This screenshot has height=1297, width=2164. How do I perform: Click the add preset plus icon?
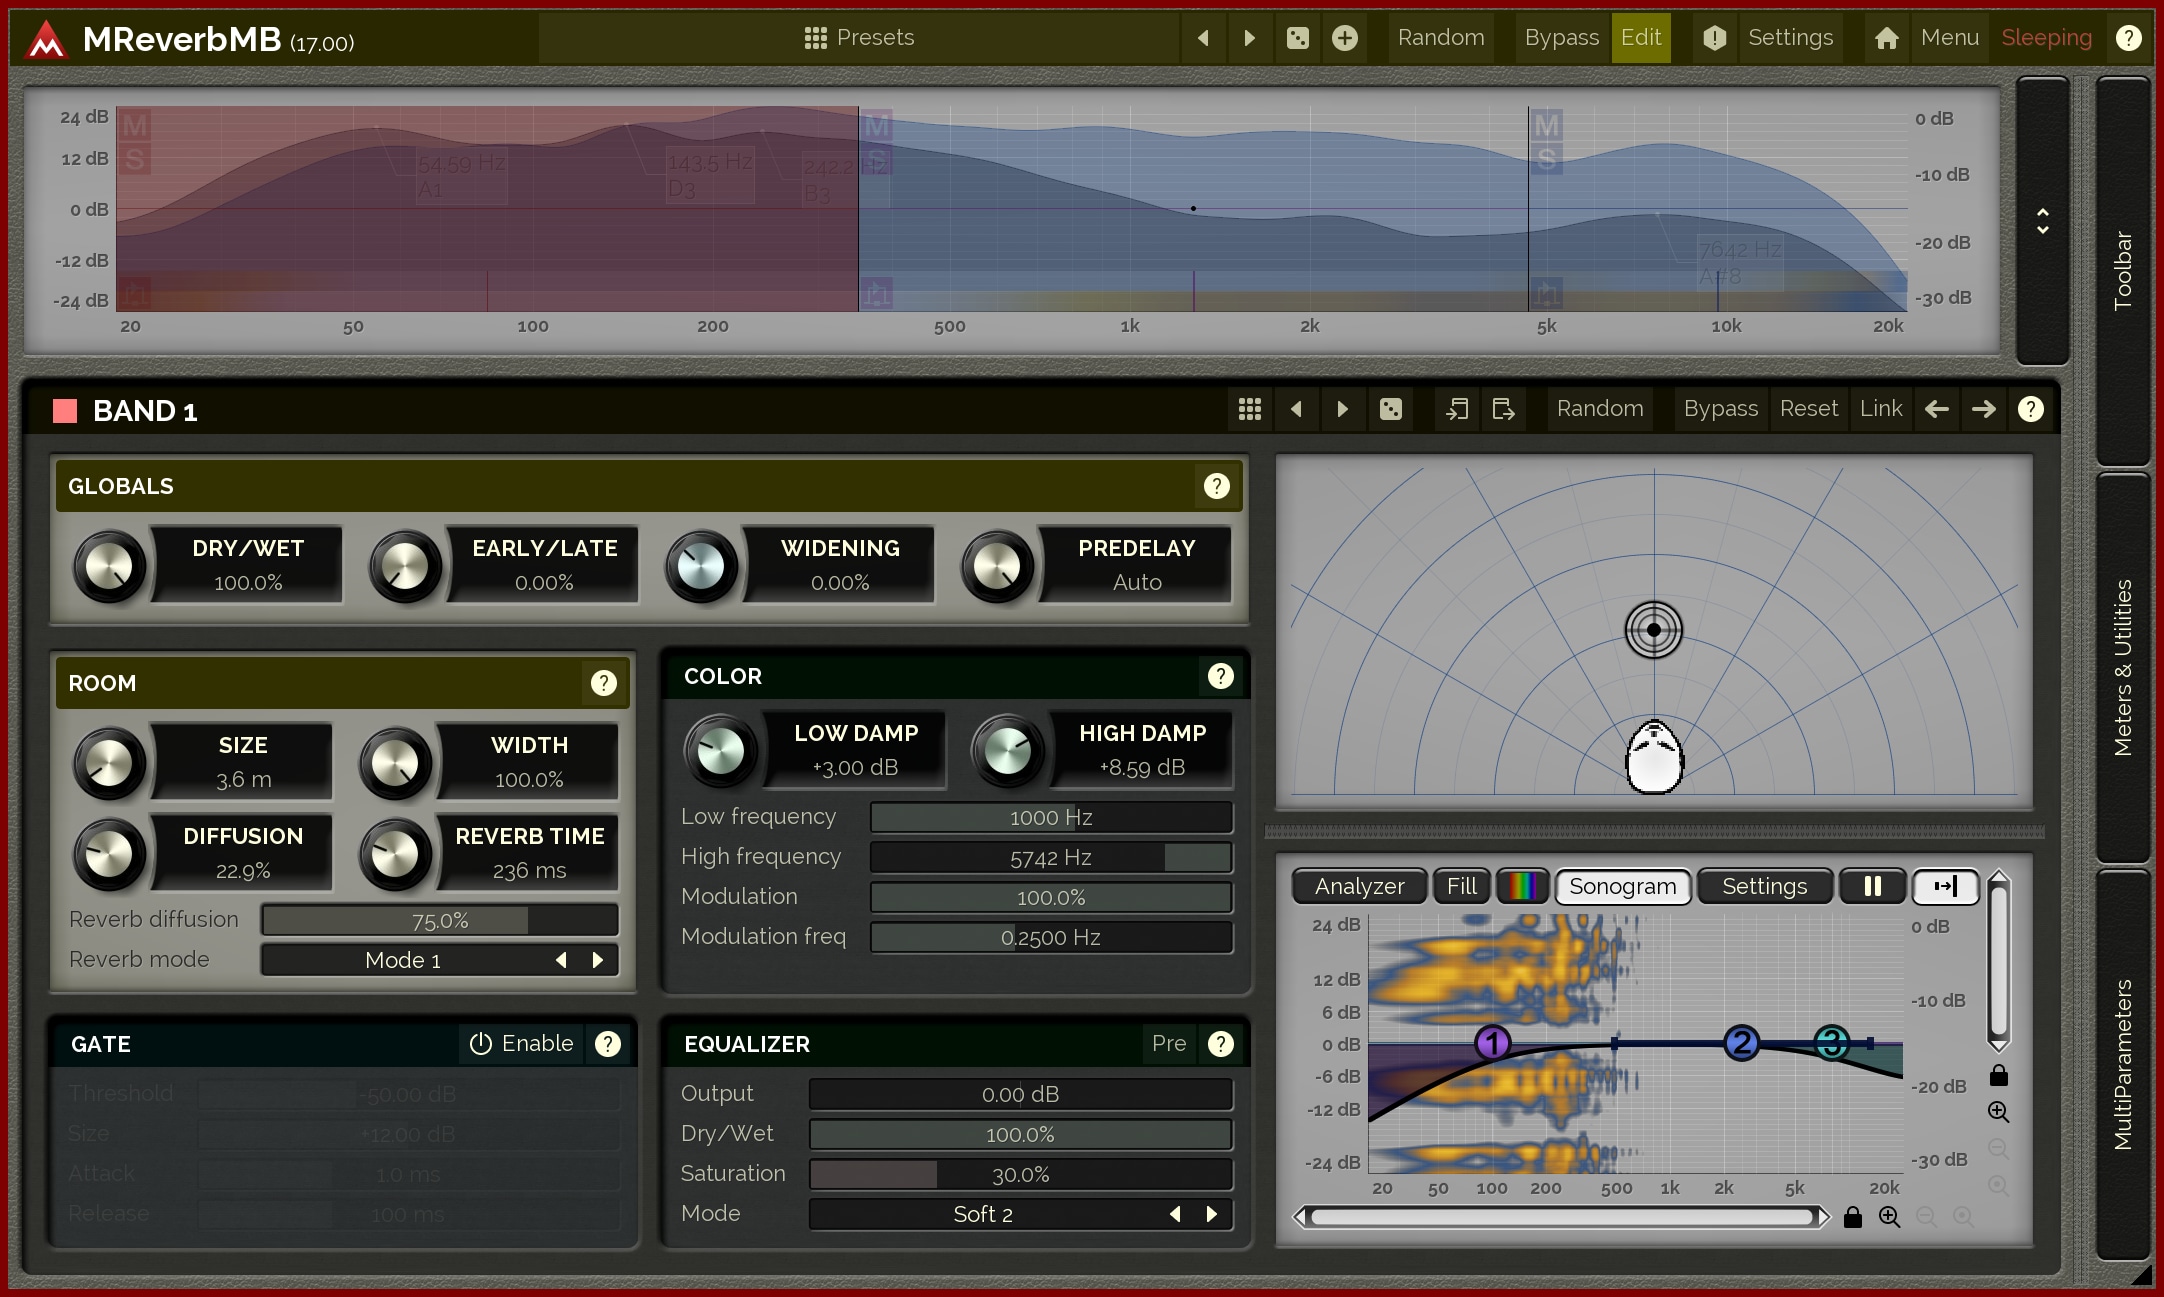[1345, 38]
